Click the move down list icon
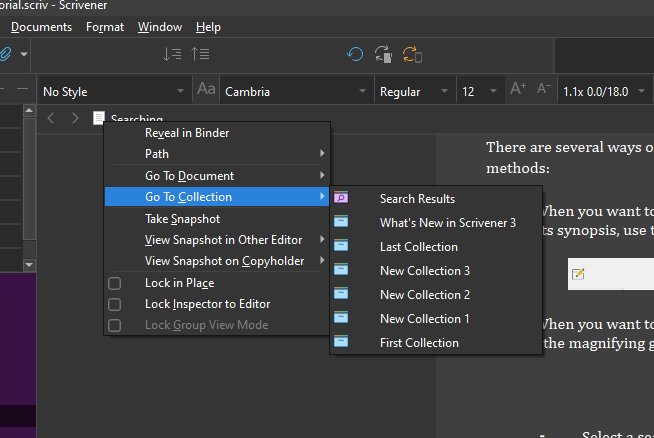The width and height of the screenshot is (654, 438). click(x=172, y=54)
